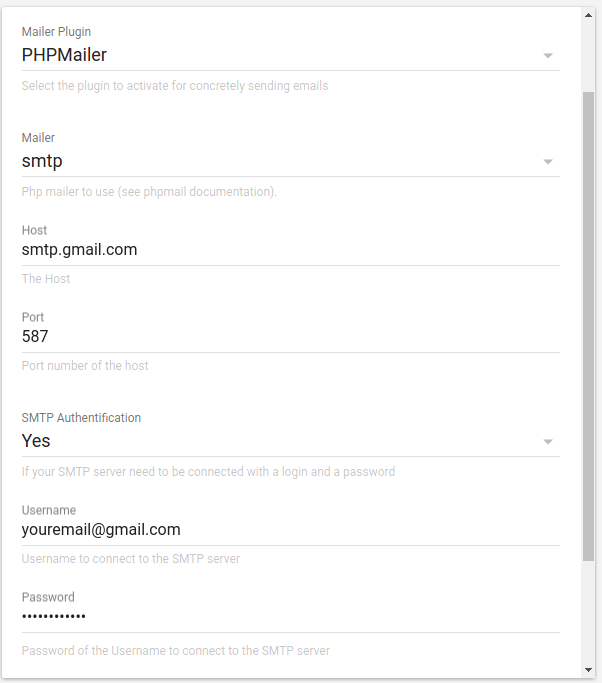Click the phpmail documentation helper text

tap(149, 192)
